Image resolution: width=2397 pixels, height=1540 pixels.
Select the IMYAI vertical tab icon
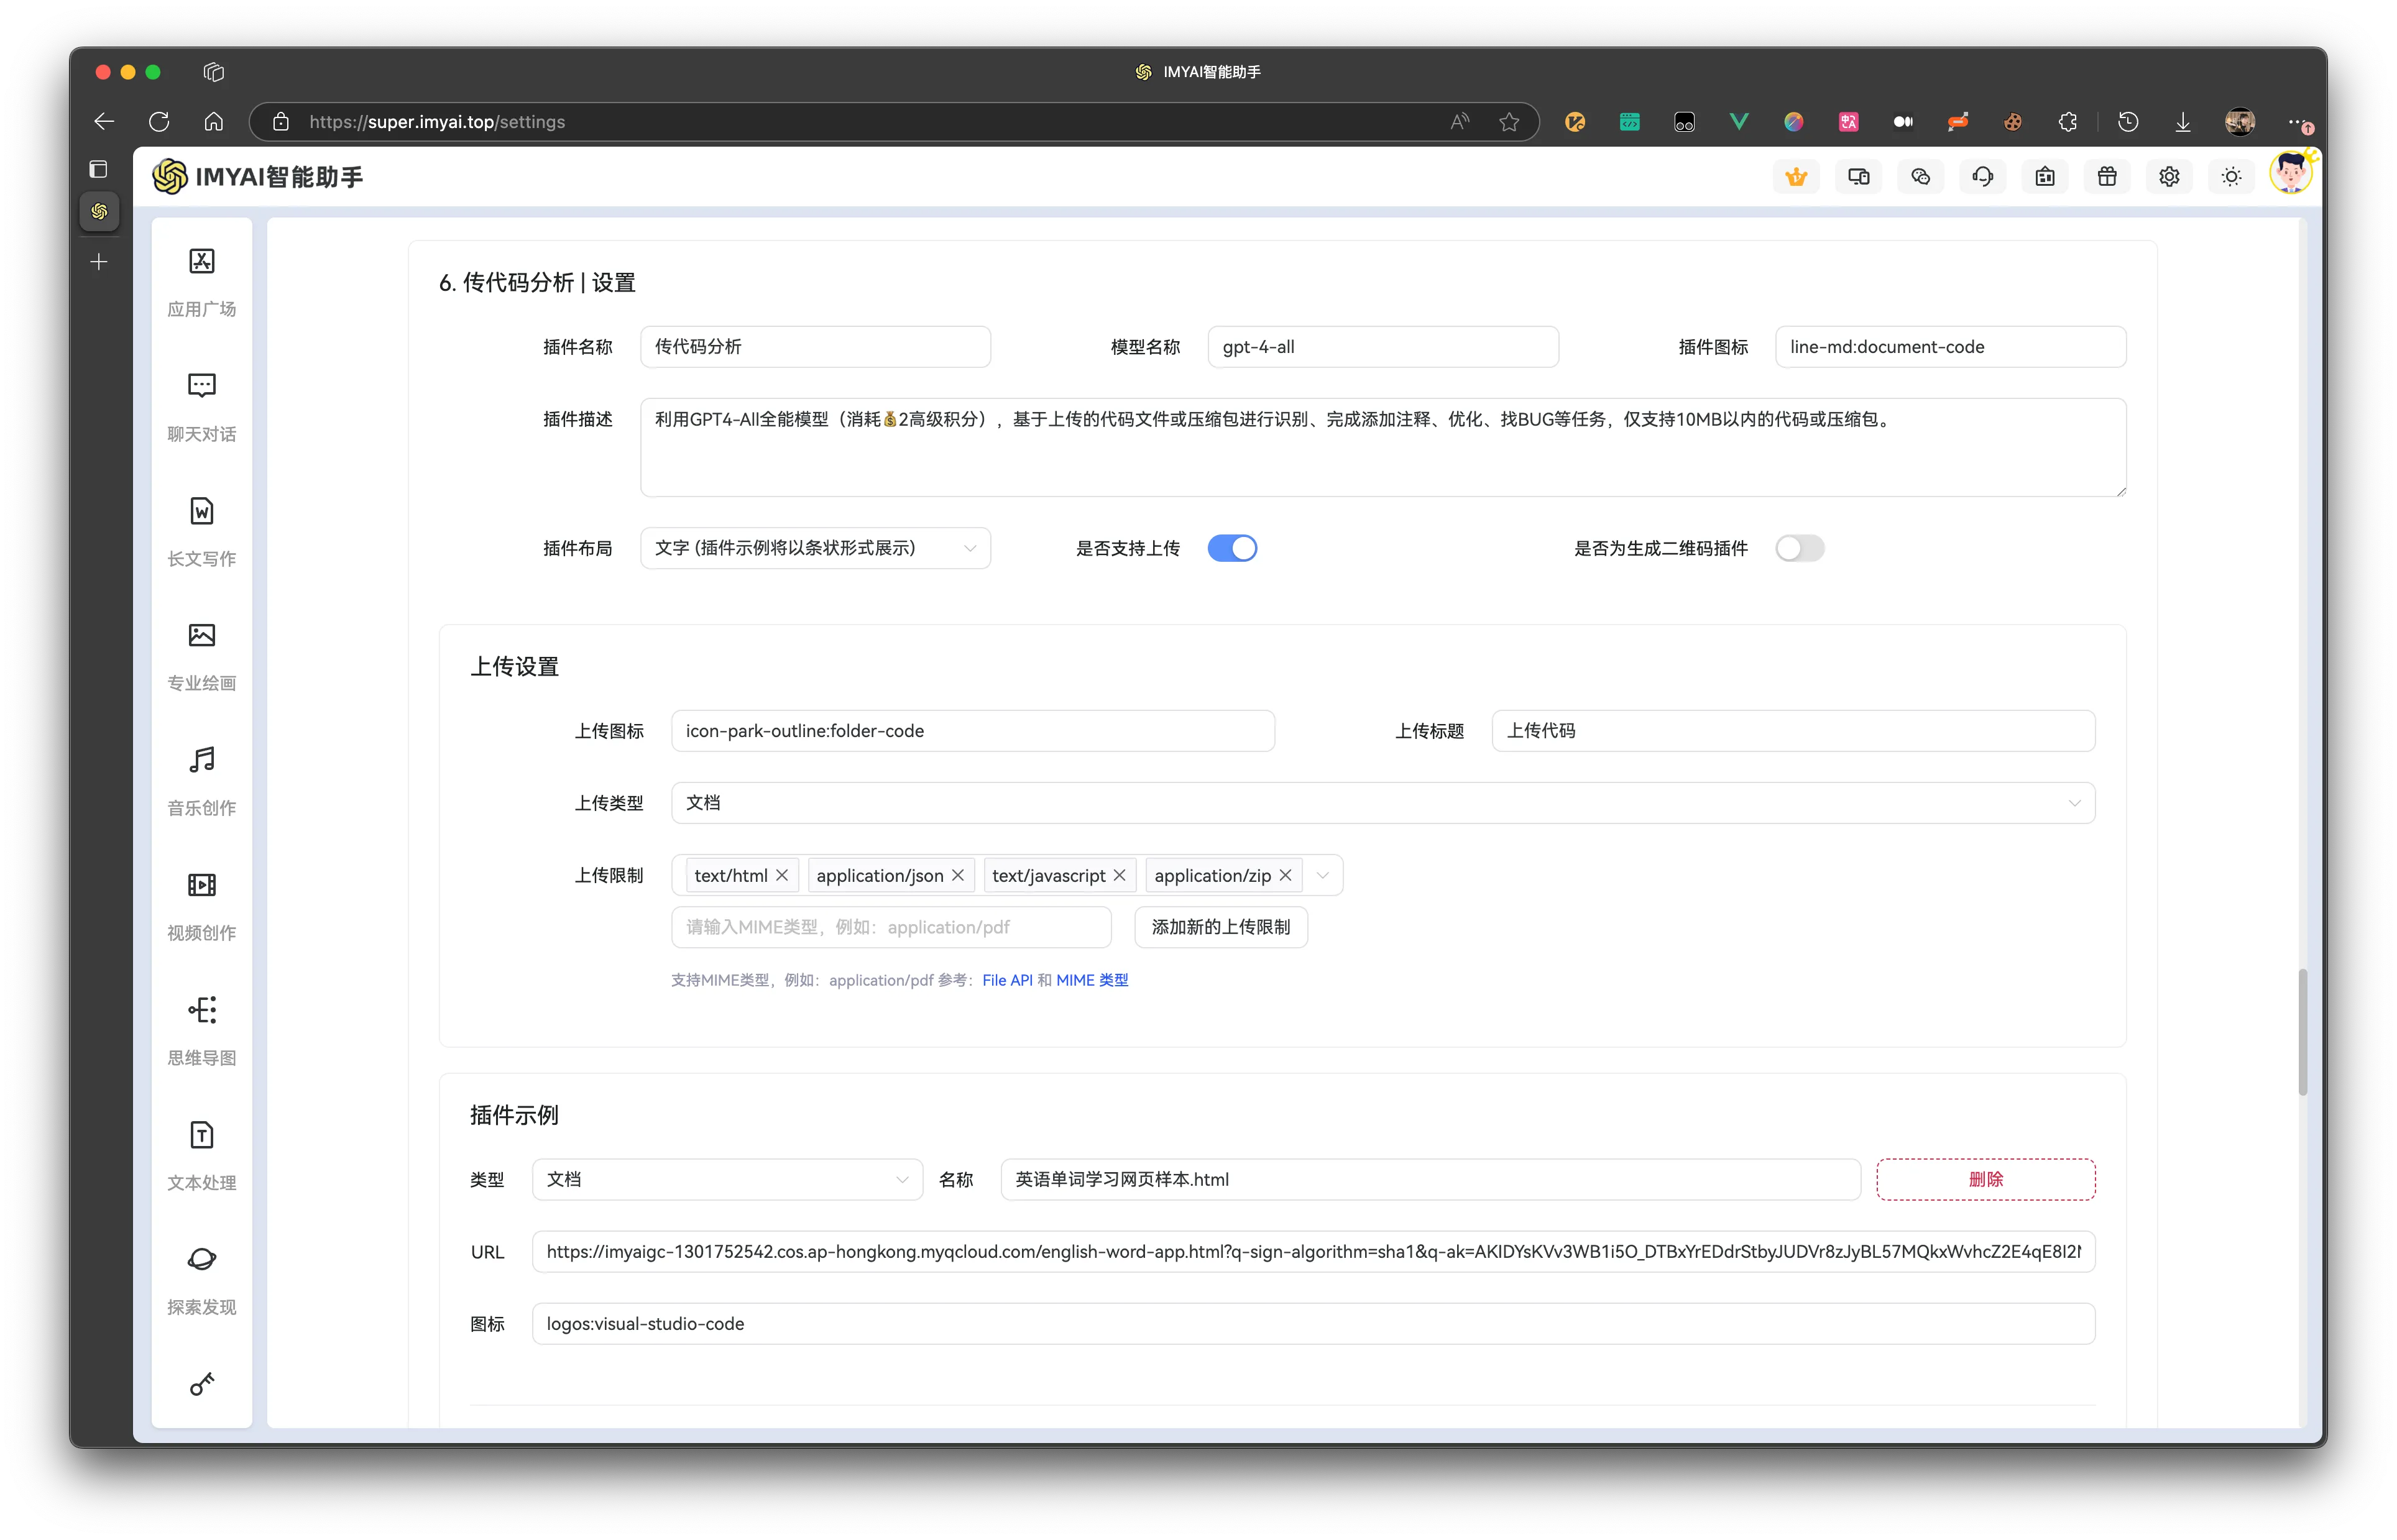tap(99, 211)
